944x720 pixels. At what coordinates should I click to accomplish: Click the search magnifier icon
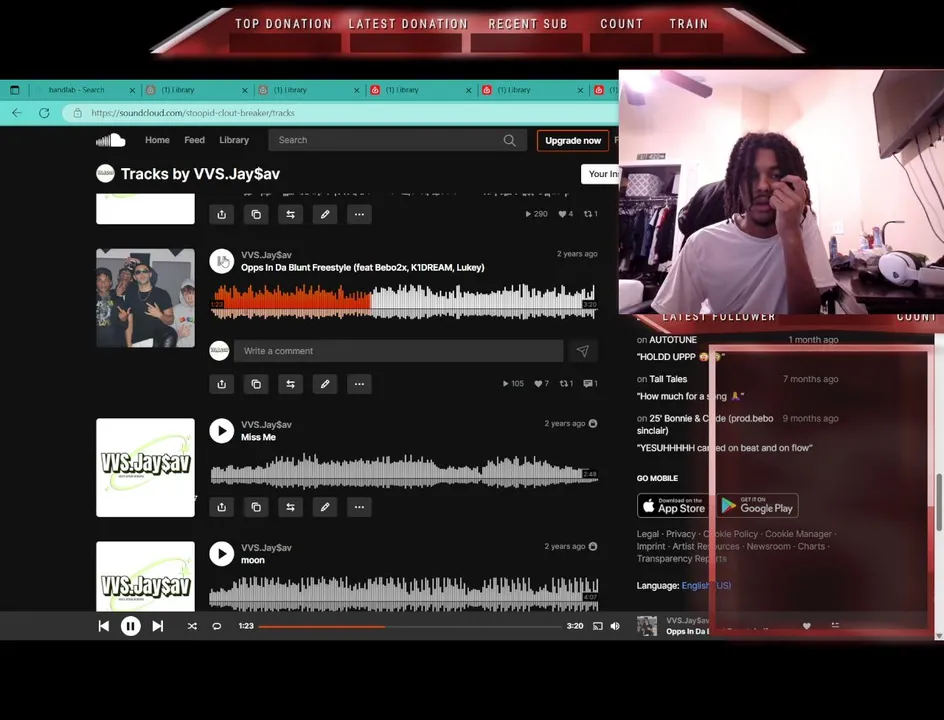click(509, 140)
